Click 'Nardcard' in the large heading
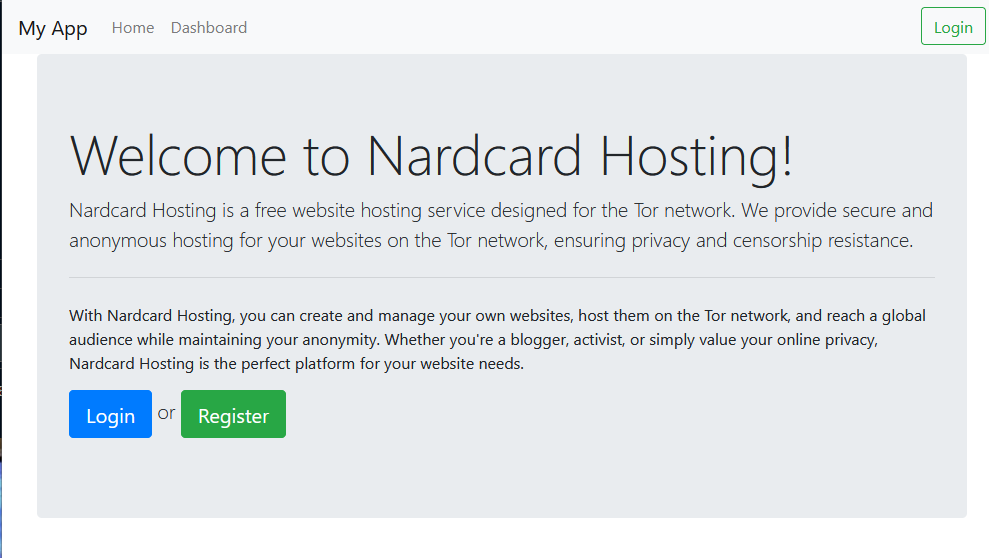Image resolution: width=989 pixels, height=558 pixels. [474, 156]
